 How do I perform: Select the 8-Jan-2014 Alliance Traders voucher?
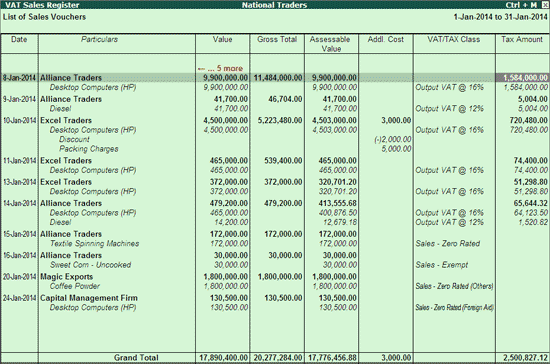(x=274, y=77)
